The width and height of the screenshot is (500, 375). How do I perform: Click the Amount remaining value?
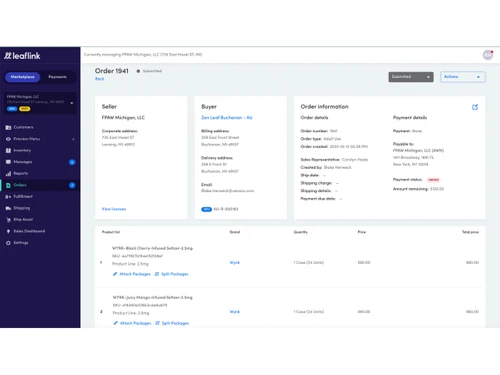pyautogui.click(x=437, y=189)
